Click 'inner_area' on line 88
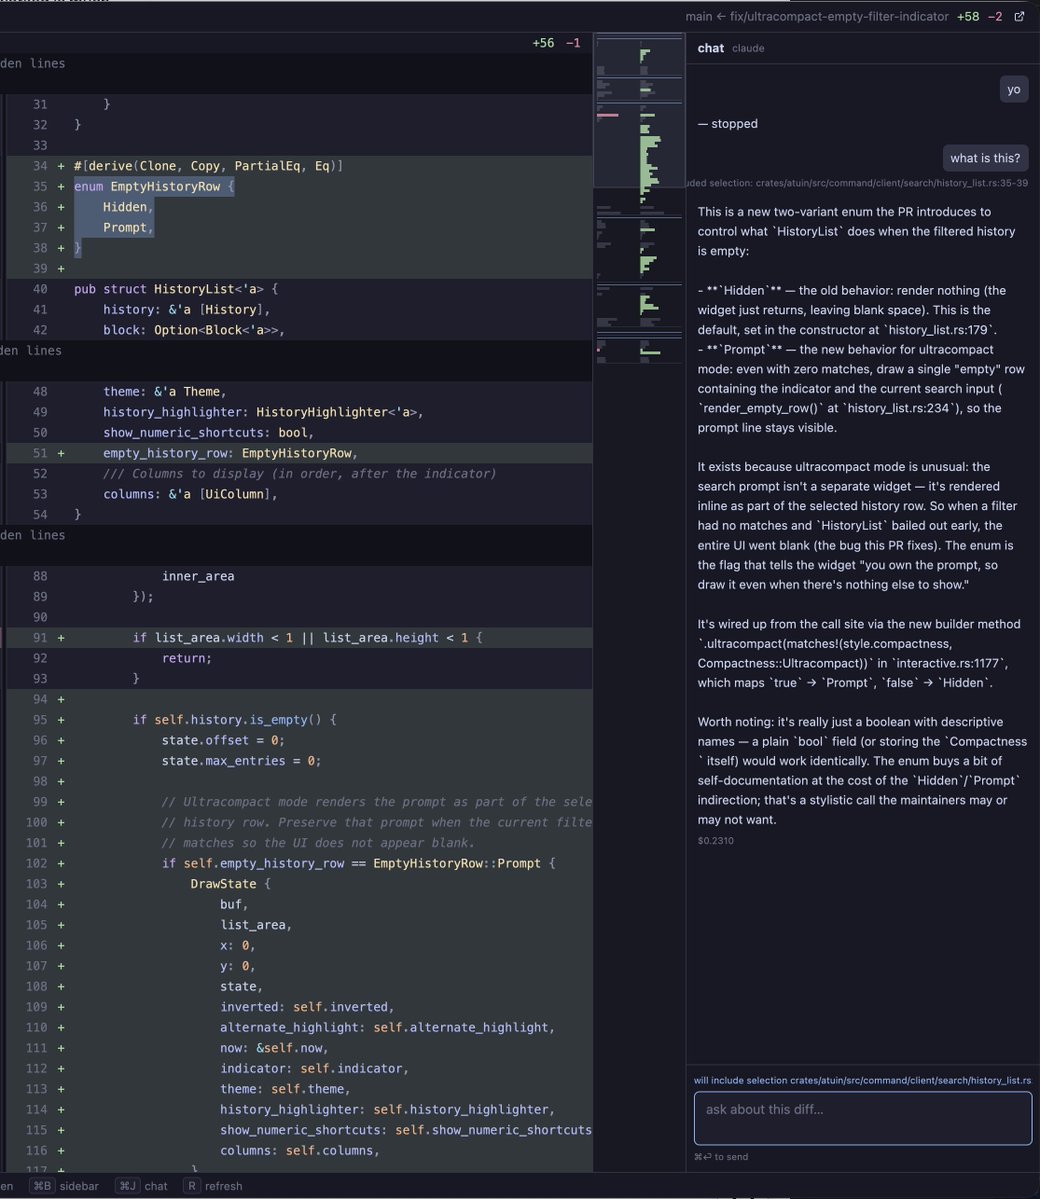This screenshot has width=1040, height=1199. click(198, 577)
